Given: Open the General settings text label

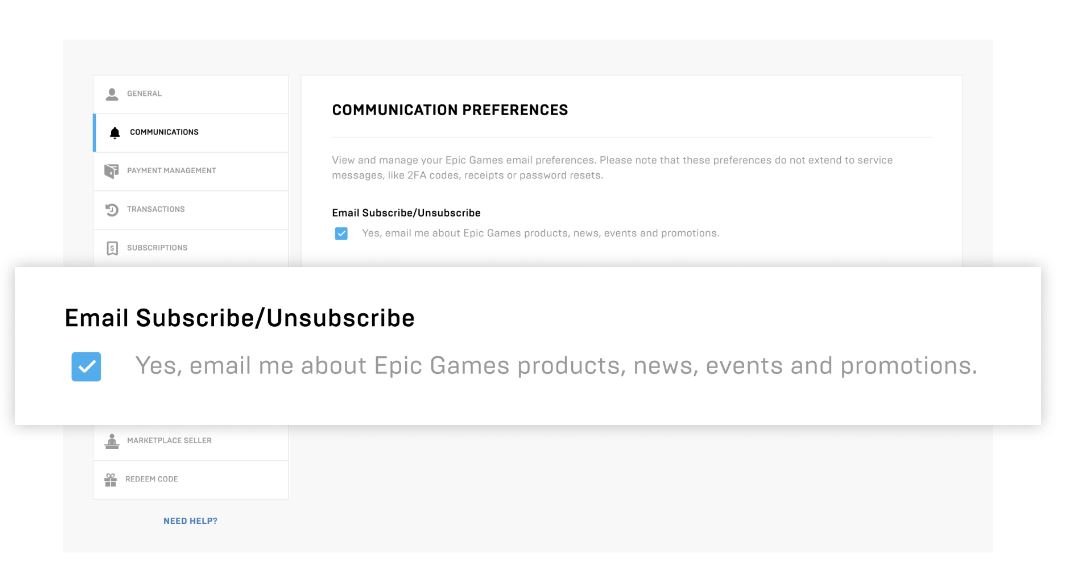Looking at the screenshot, I should coord(144,94).
